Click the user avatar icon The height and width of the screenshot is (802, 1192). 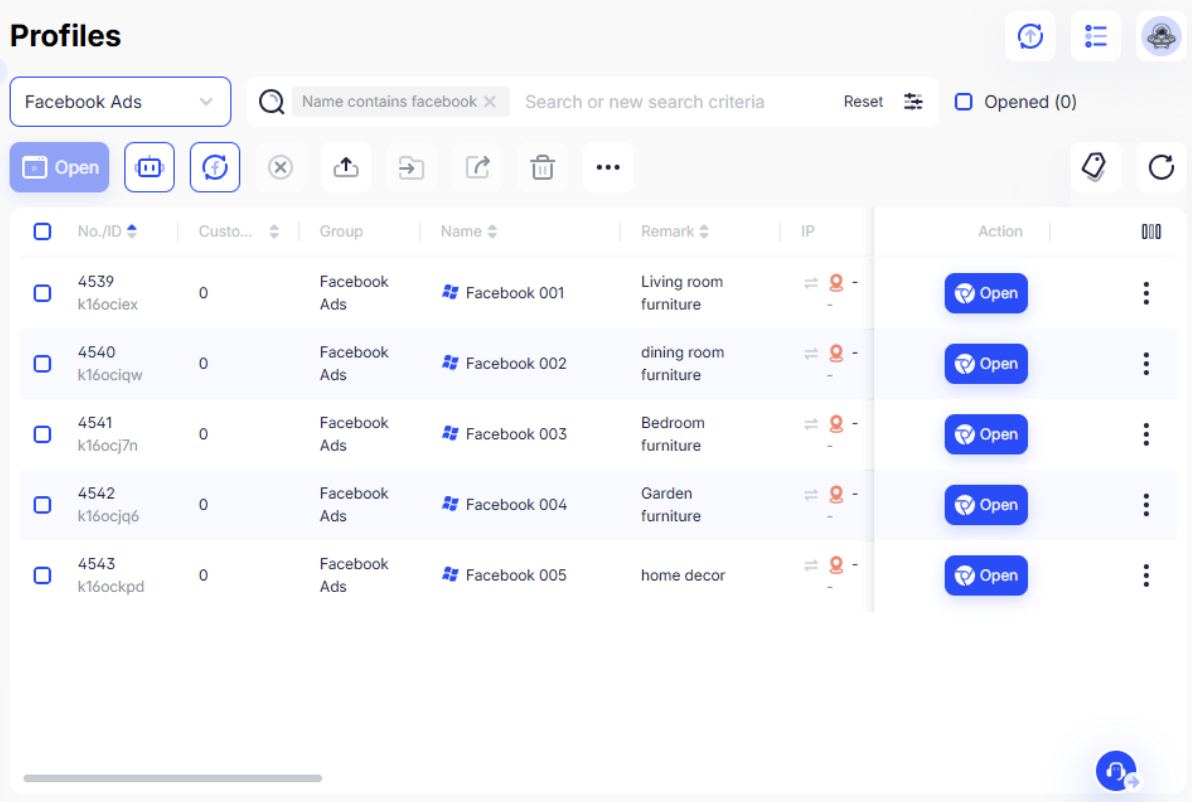[1161, 36]
